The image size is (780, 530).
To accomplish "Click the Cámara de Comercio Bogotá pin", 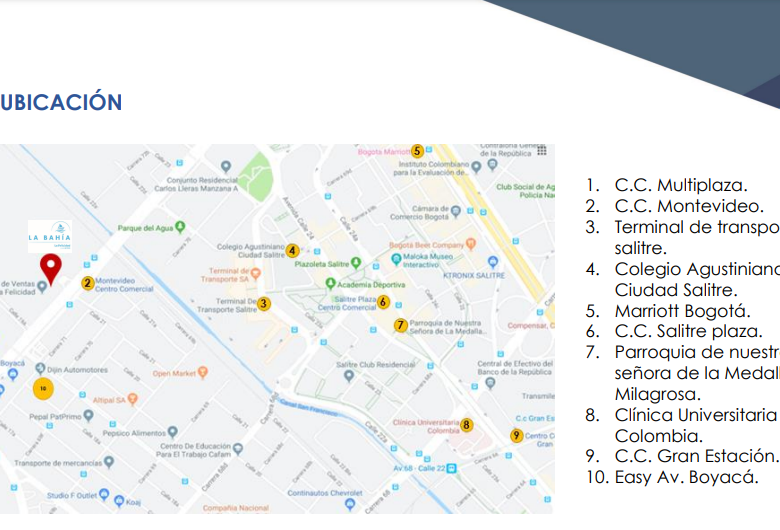I will click(455, 212).
